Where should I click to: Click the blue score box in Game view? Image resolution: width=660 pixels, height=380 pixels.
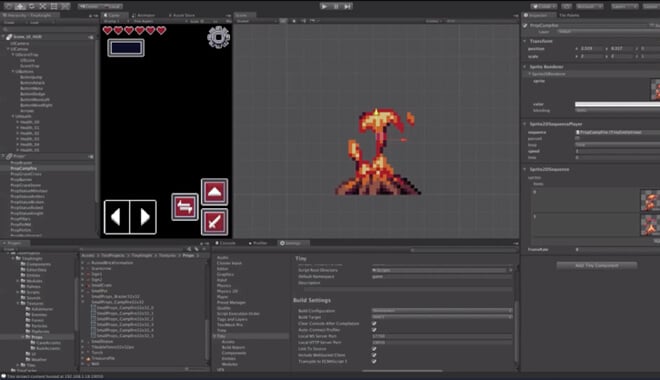[126, 48]
